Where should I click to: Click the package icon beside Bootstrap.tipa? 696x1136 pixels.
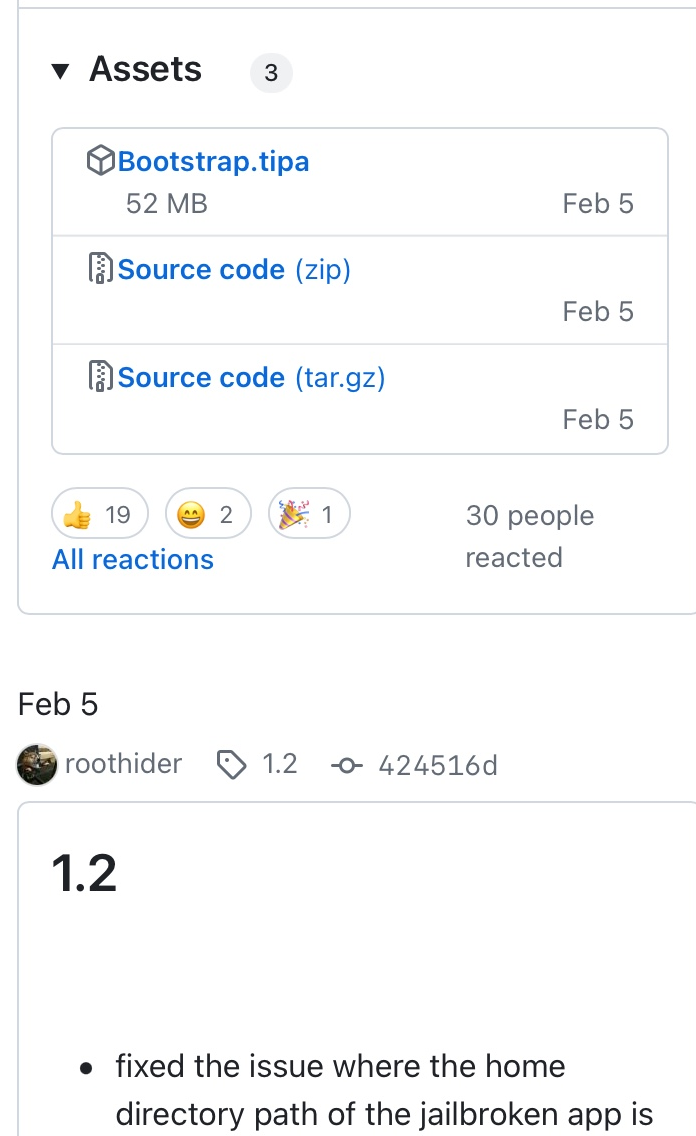pyautogui.click(x=101, y=160)
